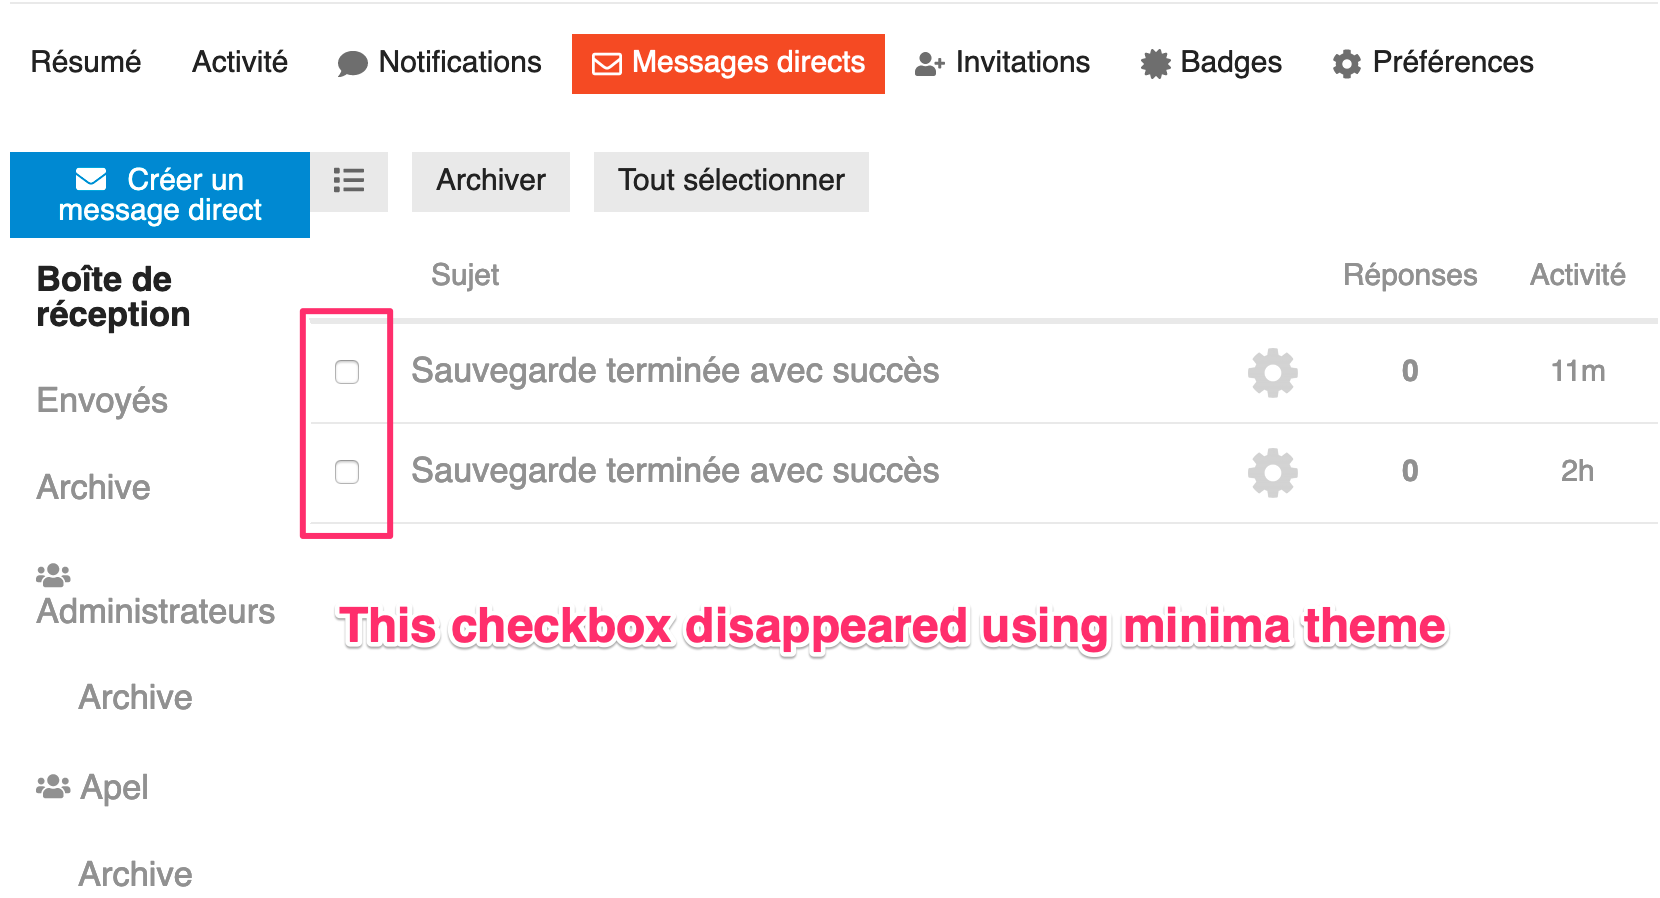
Task: Open the Invitations tab
Action: pos(1002,63)
